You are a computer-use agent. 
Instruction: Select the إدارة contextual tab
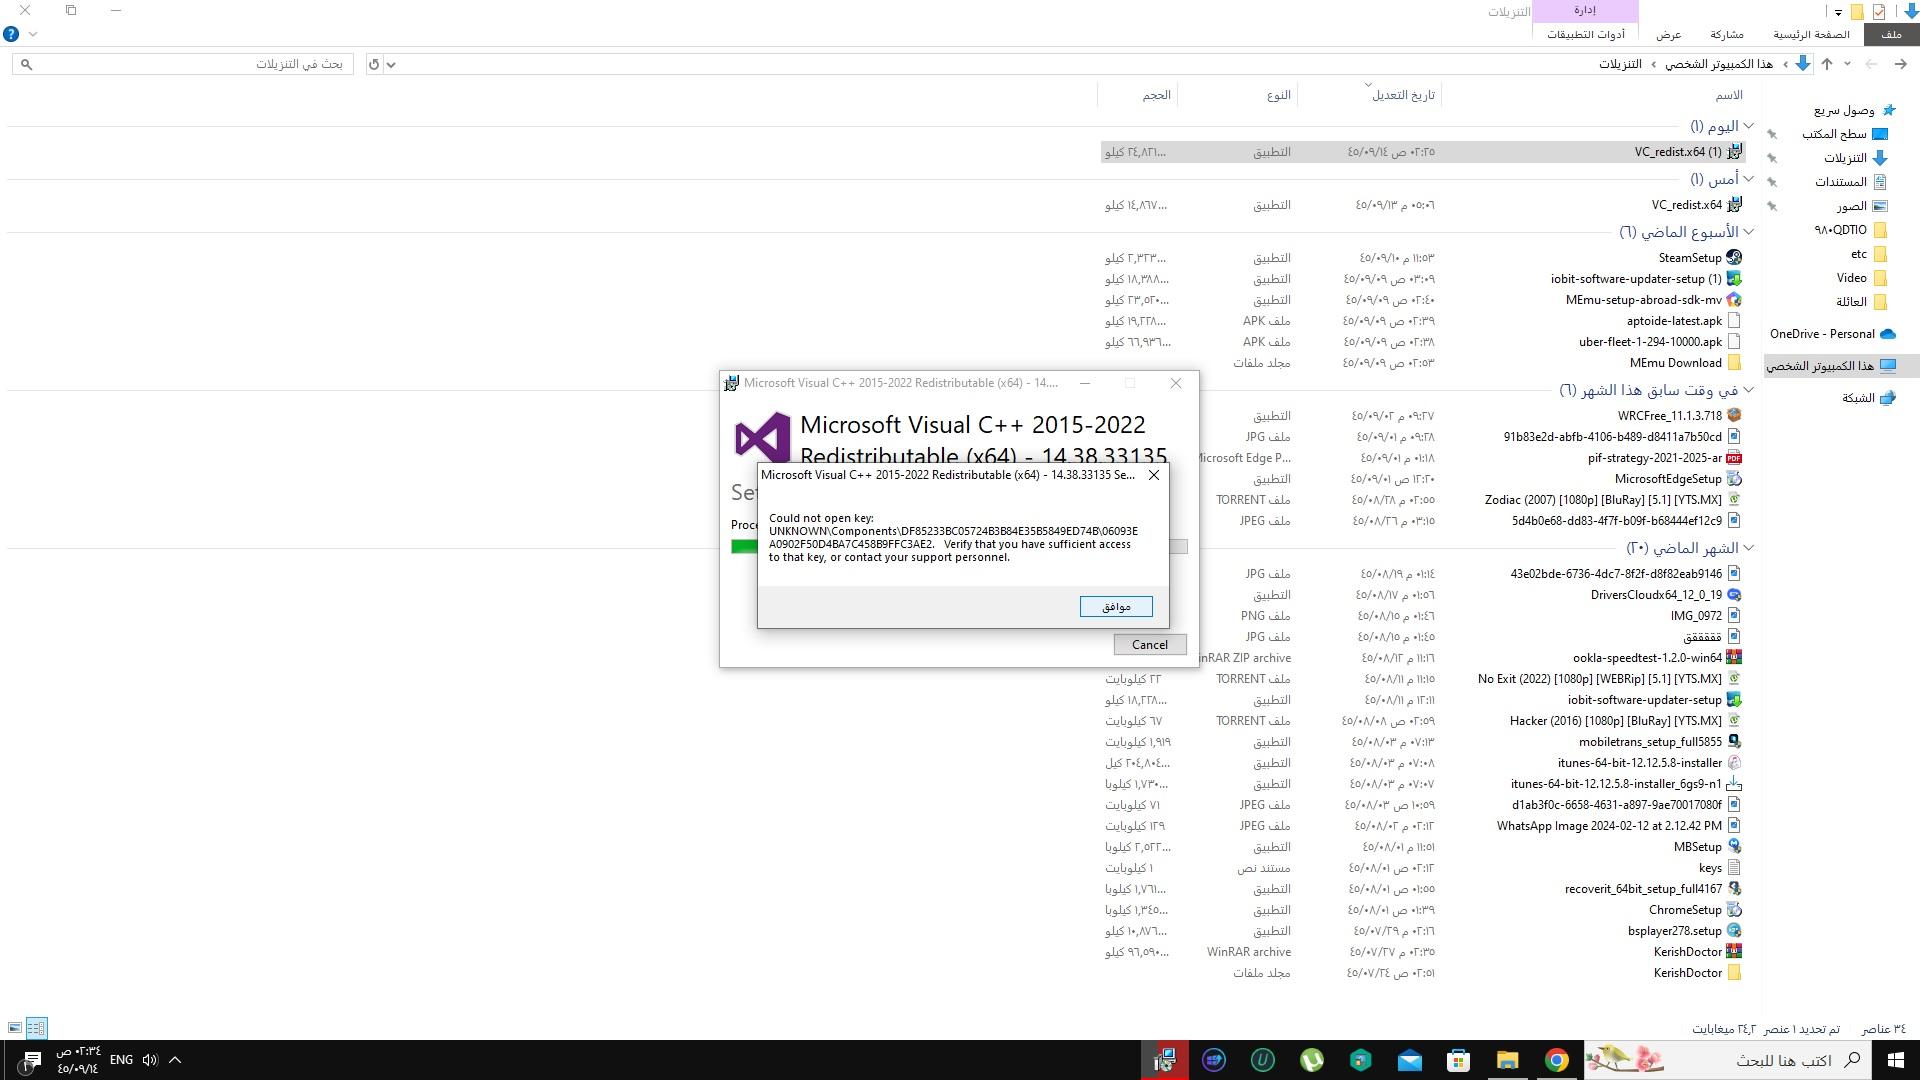1585,10
